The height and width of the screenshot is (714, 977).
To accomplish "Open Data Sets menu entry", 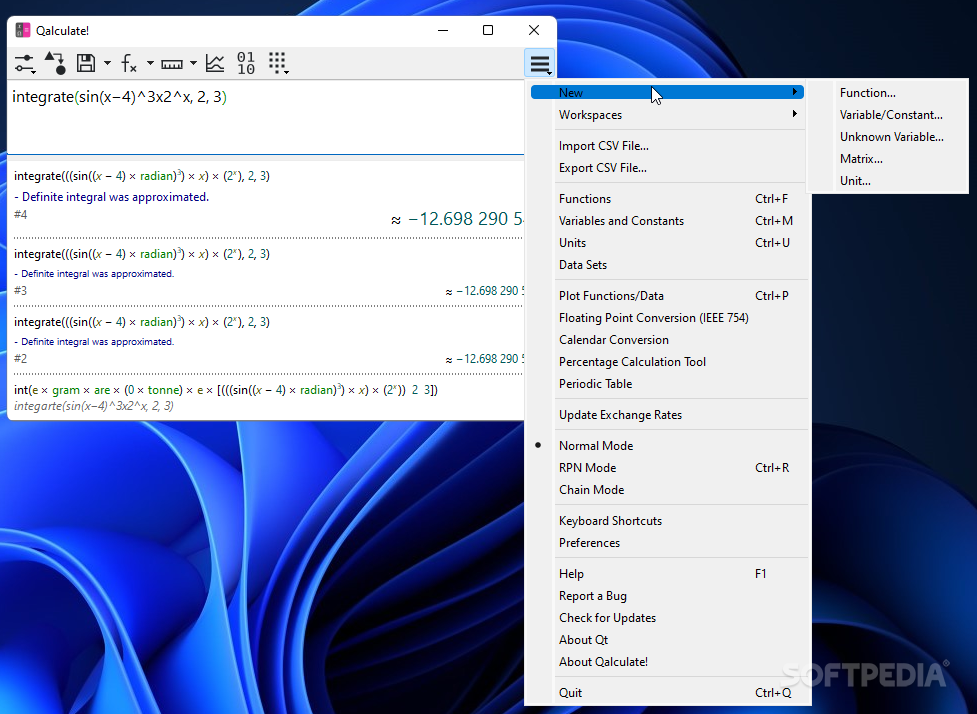I will [667, 265].
